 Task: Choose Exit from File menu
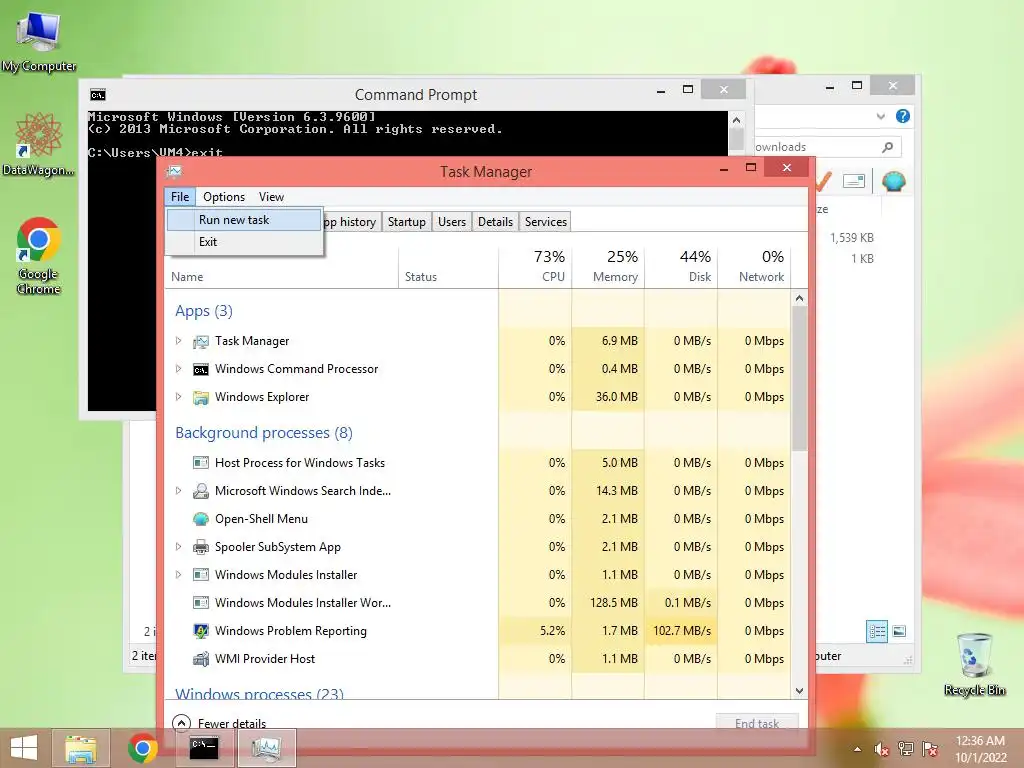[x=244, y=242]
